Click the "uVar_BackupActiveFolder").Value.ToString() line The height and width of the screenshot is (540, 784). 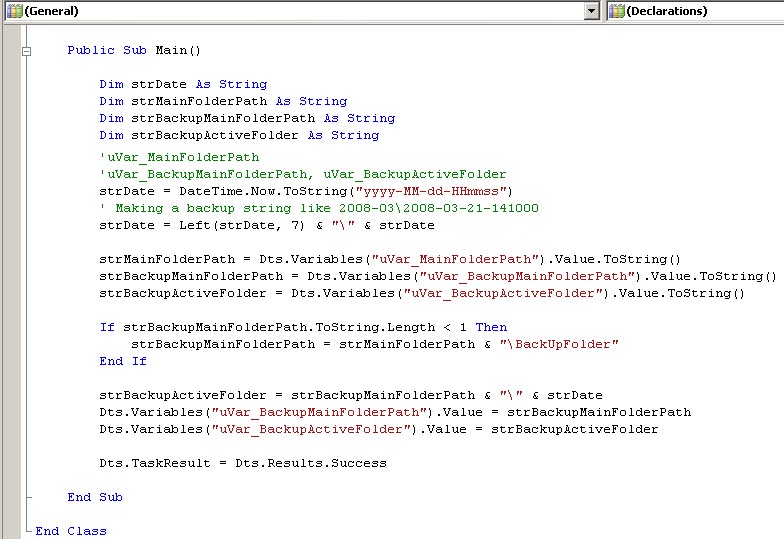pos(422,293)
